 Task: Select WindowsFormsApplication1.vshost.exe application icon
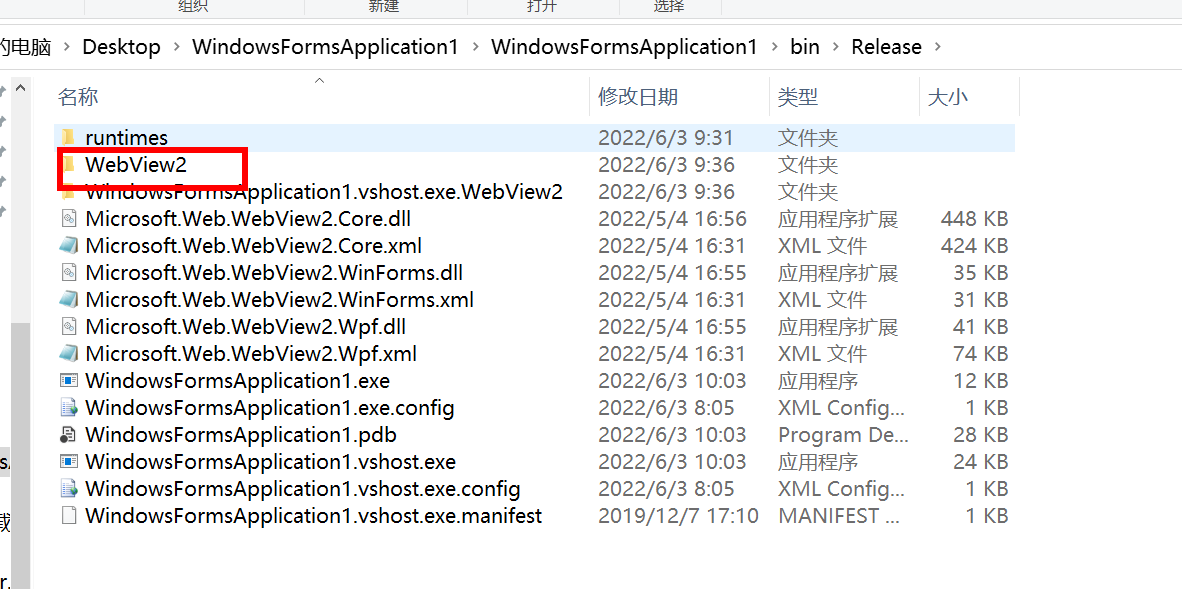click(x=69, y=462)
